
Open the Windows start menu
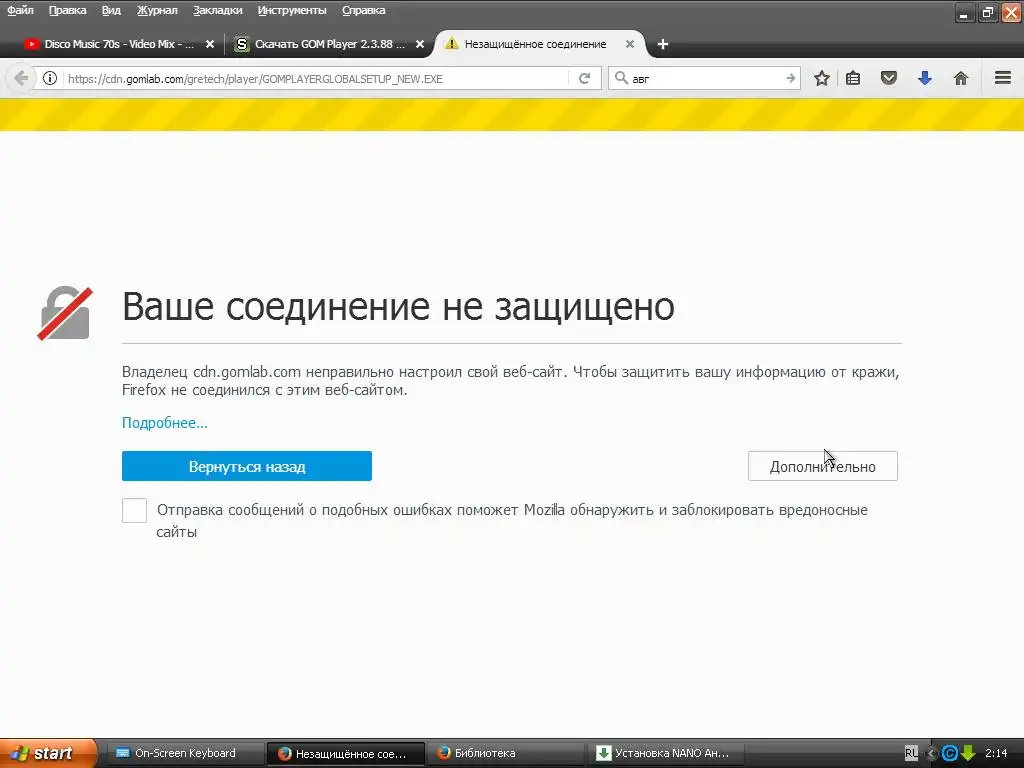(x=48, y=753)
